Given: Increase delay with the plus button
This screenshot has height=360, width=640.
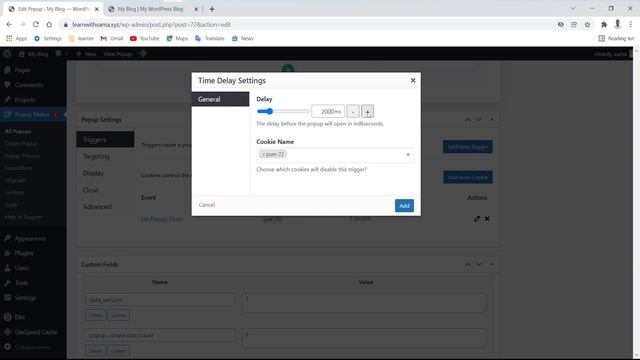Looking at the screenshot, I should click(x=367, y=111).
